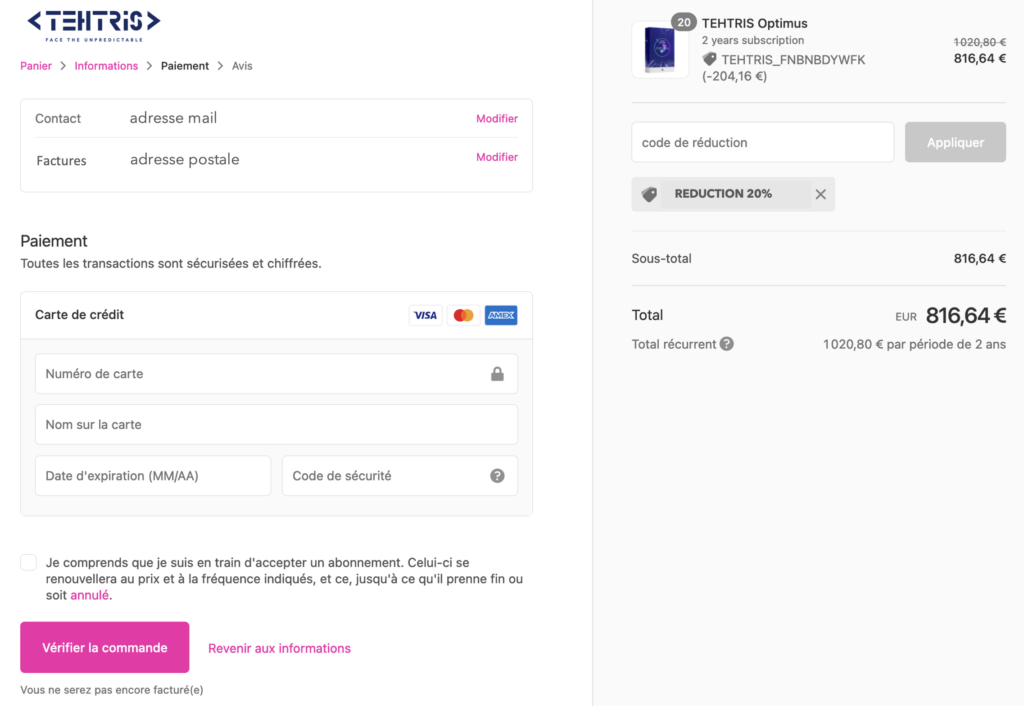The image size is (1024, 706).
Task: Accept the subscription renewal checkbox
Action: (29, 562)
